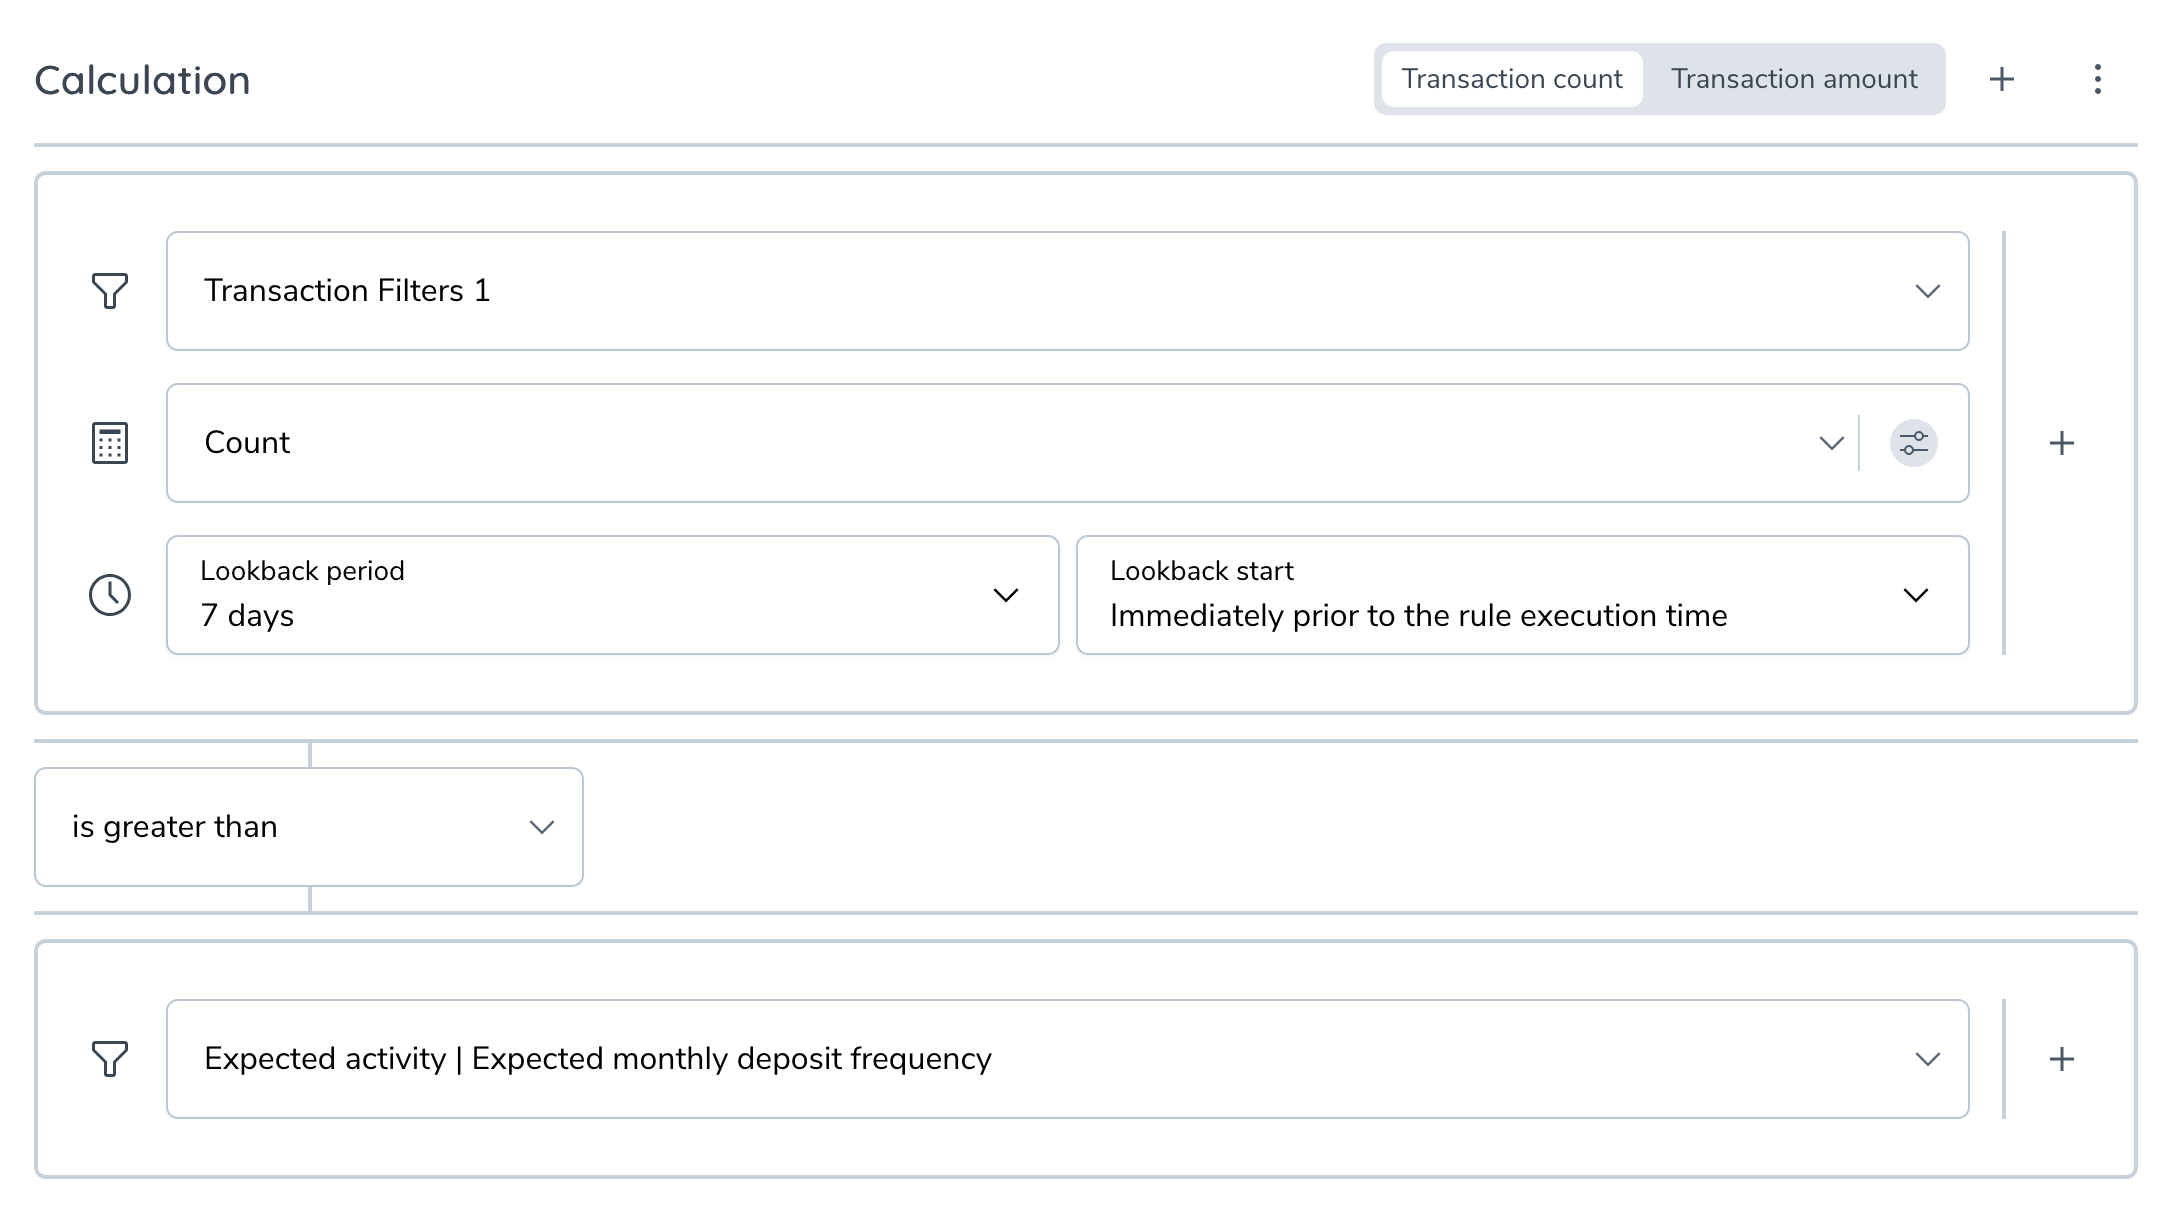This screenshot has width=2158, height=1218.
Task: Click the calculator icon beside Count
Action: tap(110, 443)
